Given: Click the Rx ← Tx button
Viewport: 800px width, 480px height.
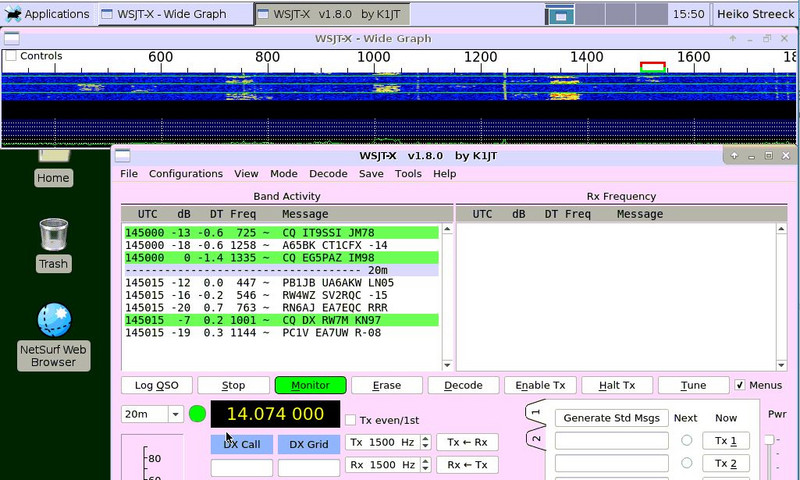Looking at the screenshot, I should pyautogui.click(x=467, y=465).
